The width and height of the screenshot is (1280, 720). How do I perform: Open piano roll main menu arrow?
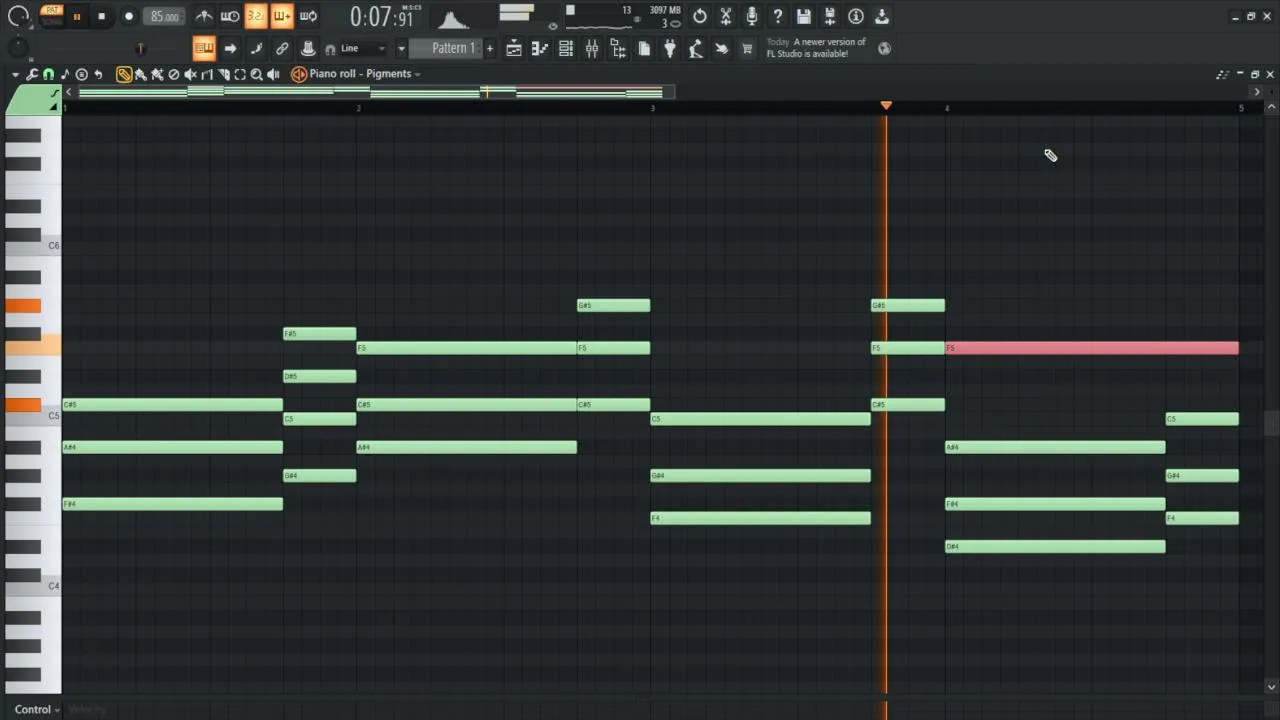tap(15, 74)
